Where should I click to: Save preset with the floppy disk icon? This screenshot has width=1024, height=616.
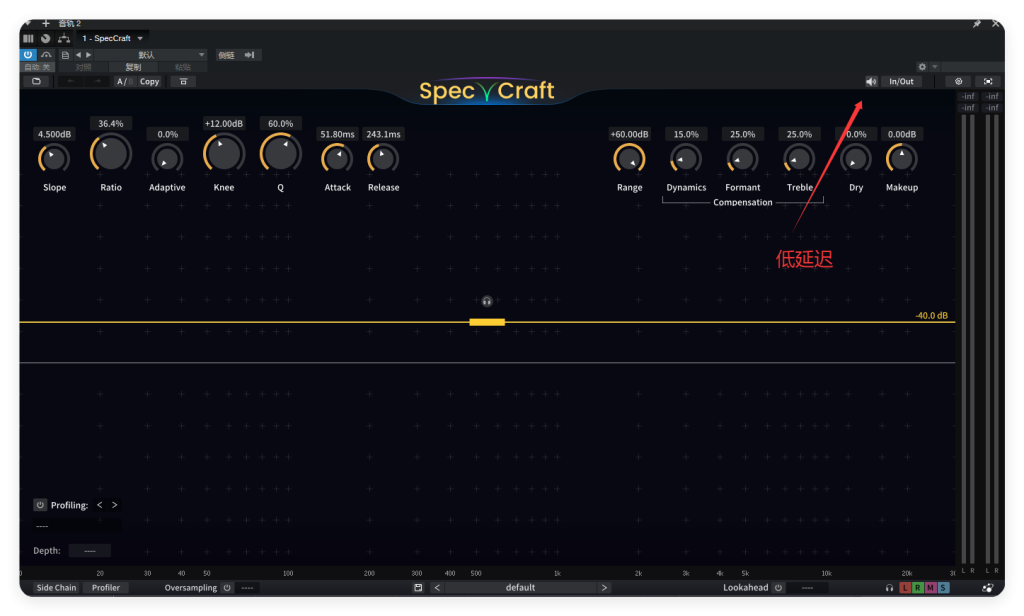pos(419,588)
